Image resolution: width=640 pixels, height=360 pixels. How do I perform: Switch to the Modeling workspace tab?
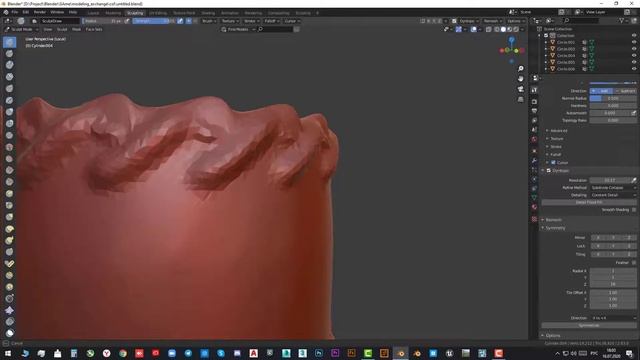click(113, 13)
